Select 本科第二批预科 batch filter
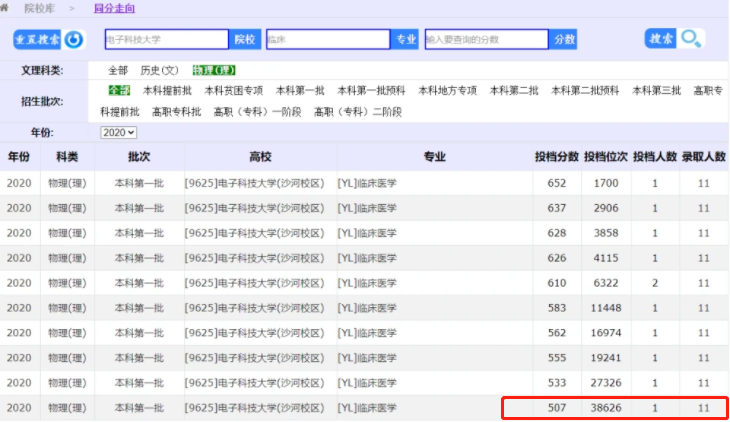The height and width of the screenshot is (422, 730). 585,90
